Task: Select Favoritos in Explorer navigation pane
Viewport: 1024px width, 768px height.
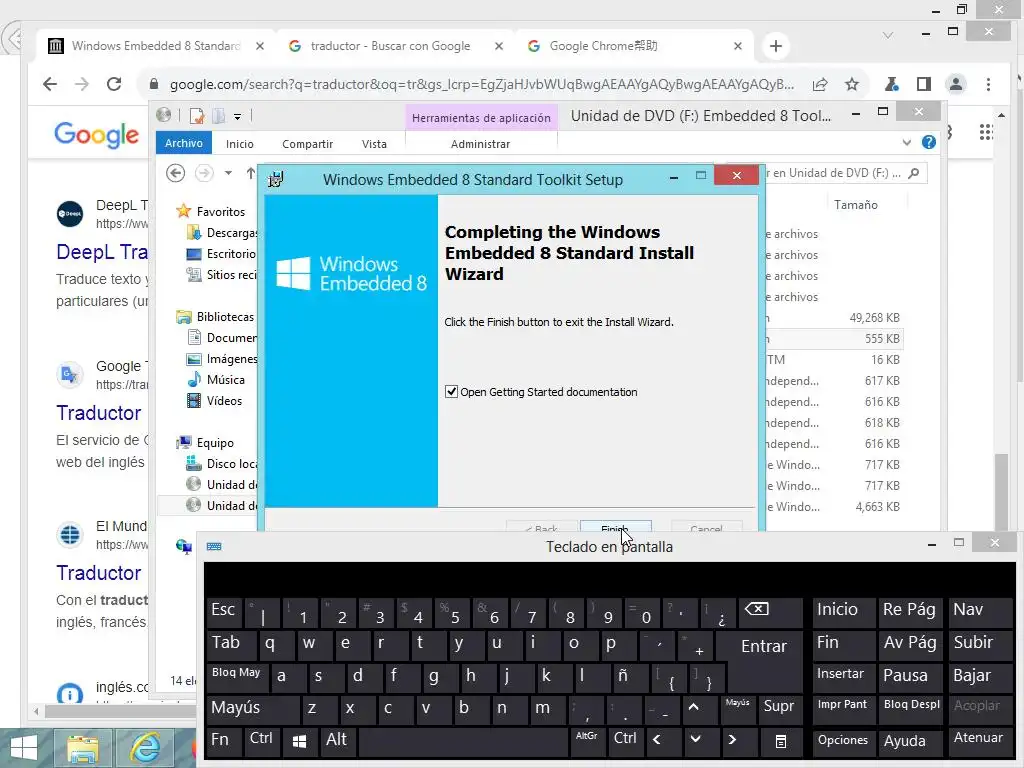Action: [221, 212]
